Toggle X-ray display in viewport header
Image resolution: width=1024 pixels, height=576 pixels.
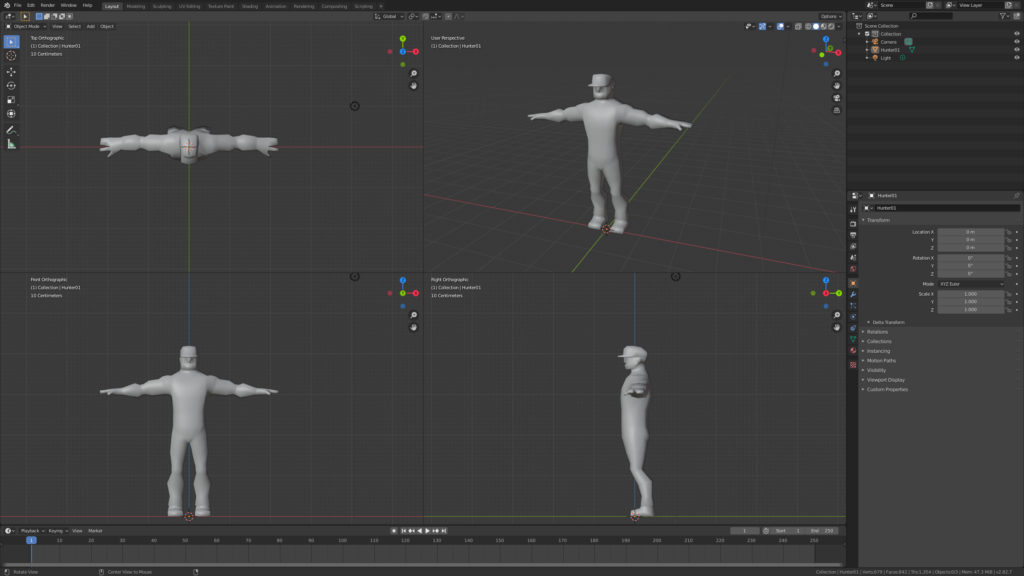tap(798, 26)
